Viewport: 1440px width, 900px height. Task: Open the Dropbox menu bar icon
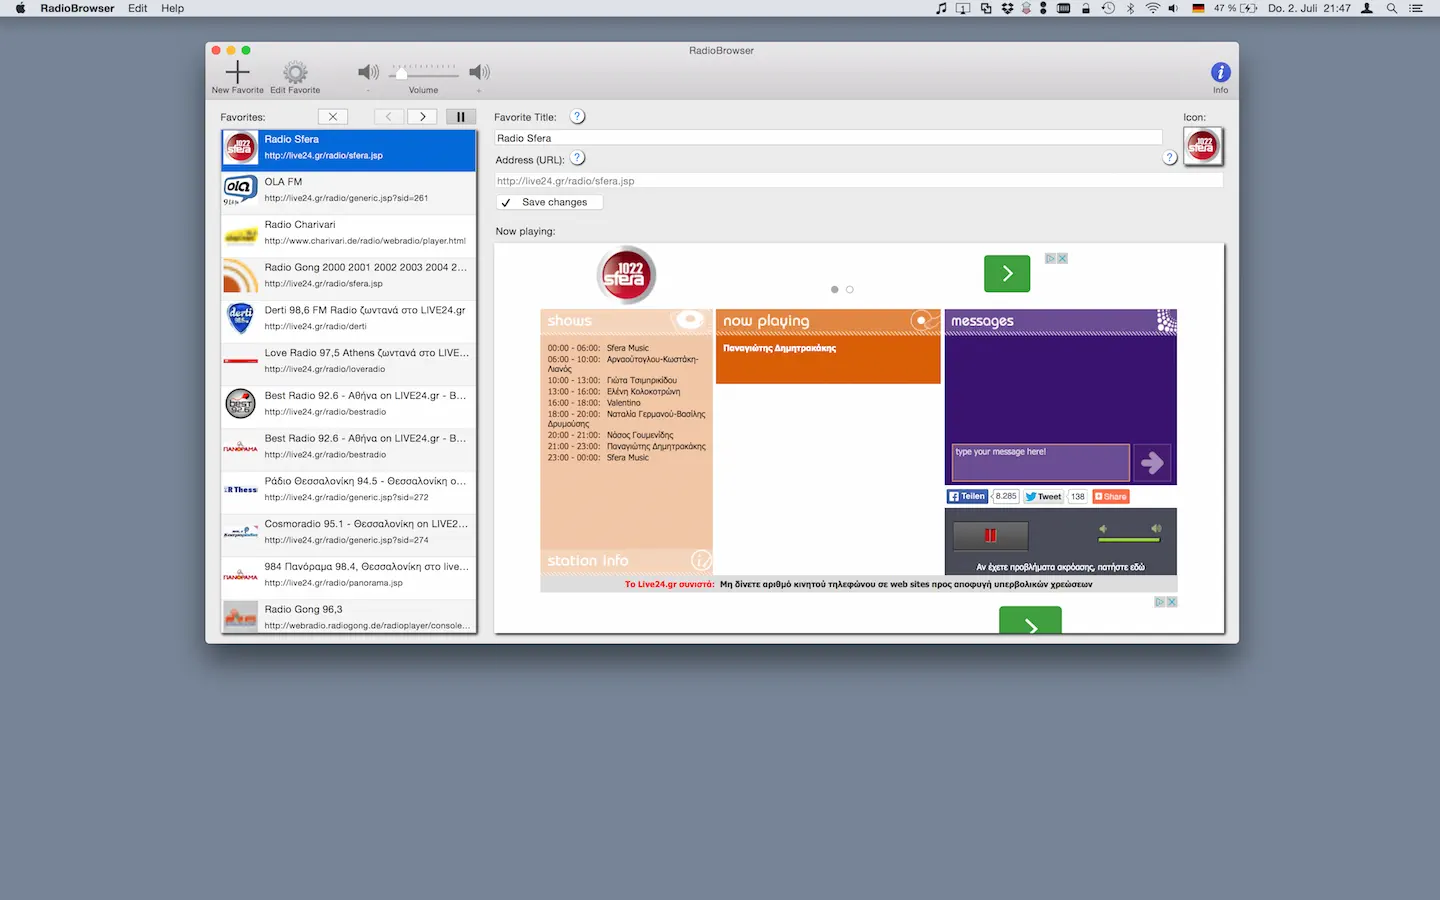[x=1007, y=8]
